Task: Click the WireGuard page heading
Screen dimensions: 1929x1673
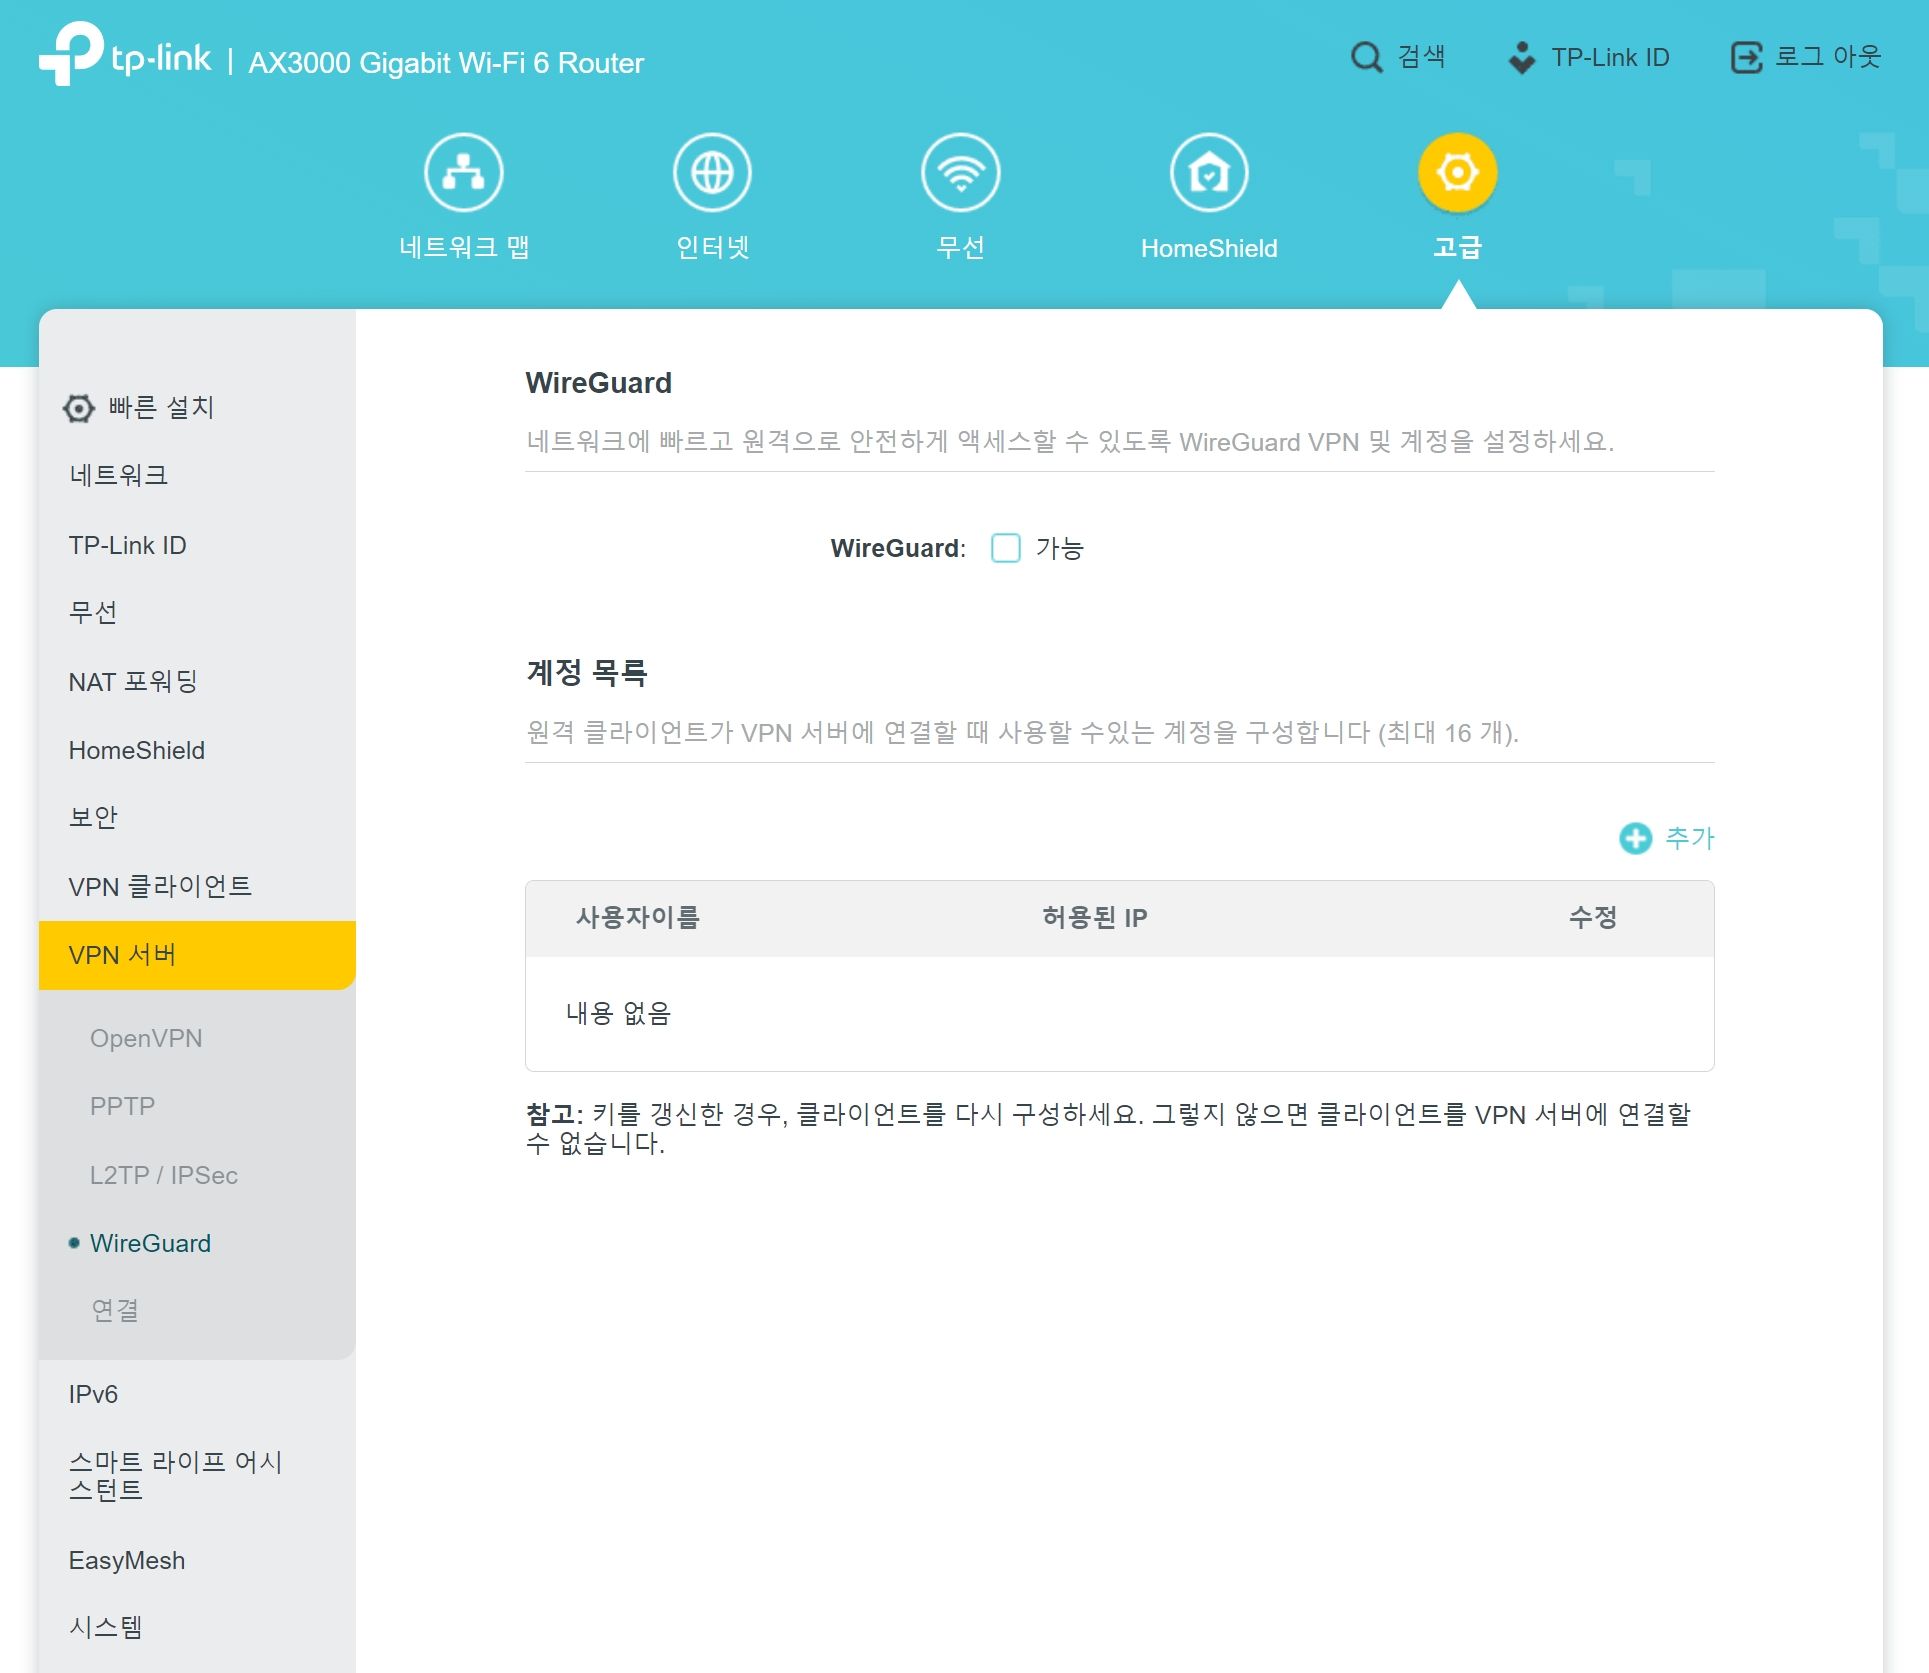Action: click(598, 383)
